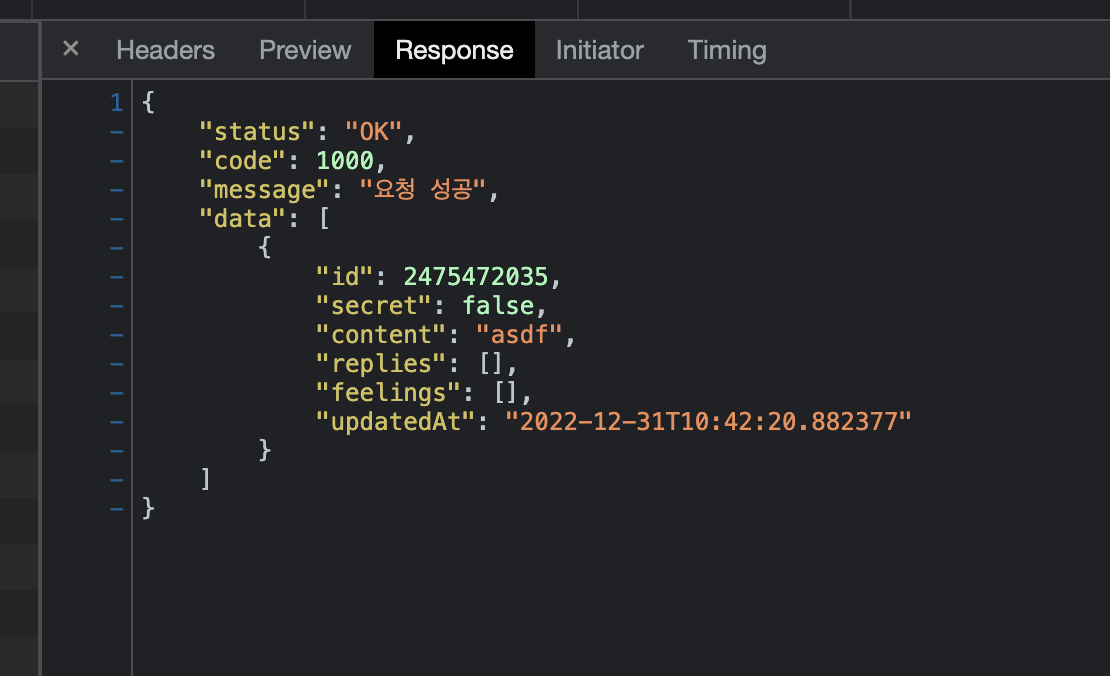
Task: Go to the Initiator tab
Action: click(600, 50)
